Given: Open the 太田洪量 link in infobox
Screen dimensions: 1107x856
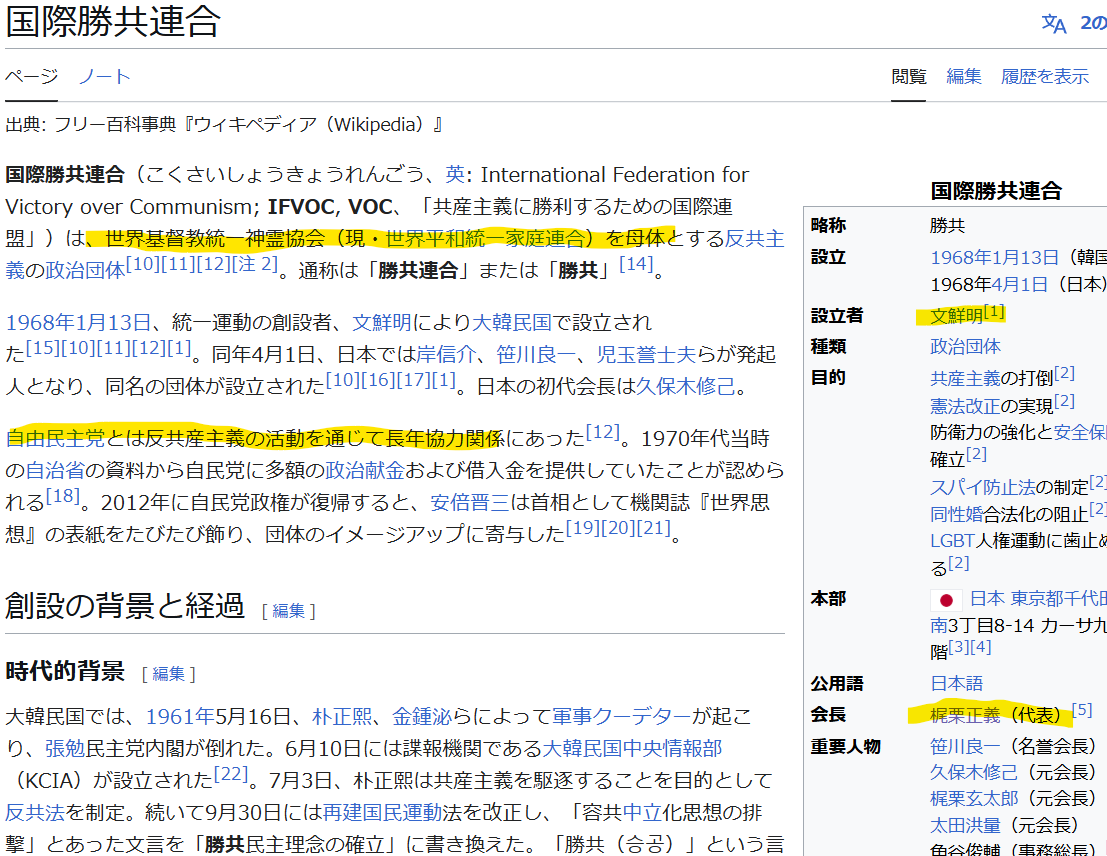Looking at the screenshot, I should click(965, 825).
